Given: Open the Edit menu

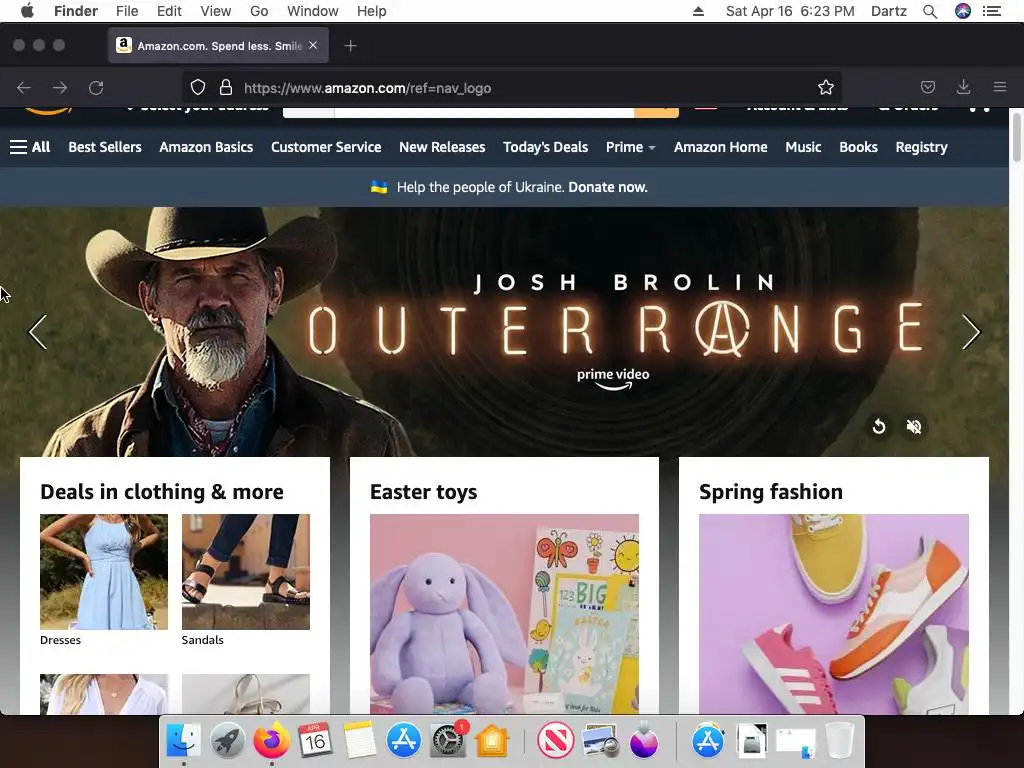Looking at the screenshot, I should (x=169, y=11).
